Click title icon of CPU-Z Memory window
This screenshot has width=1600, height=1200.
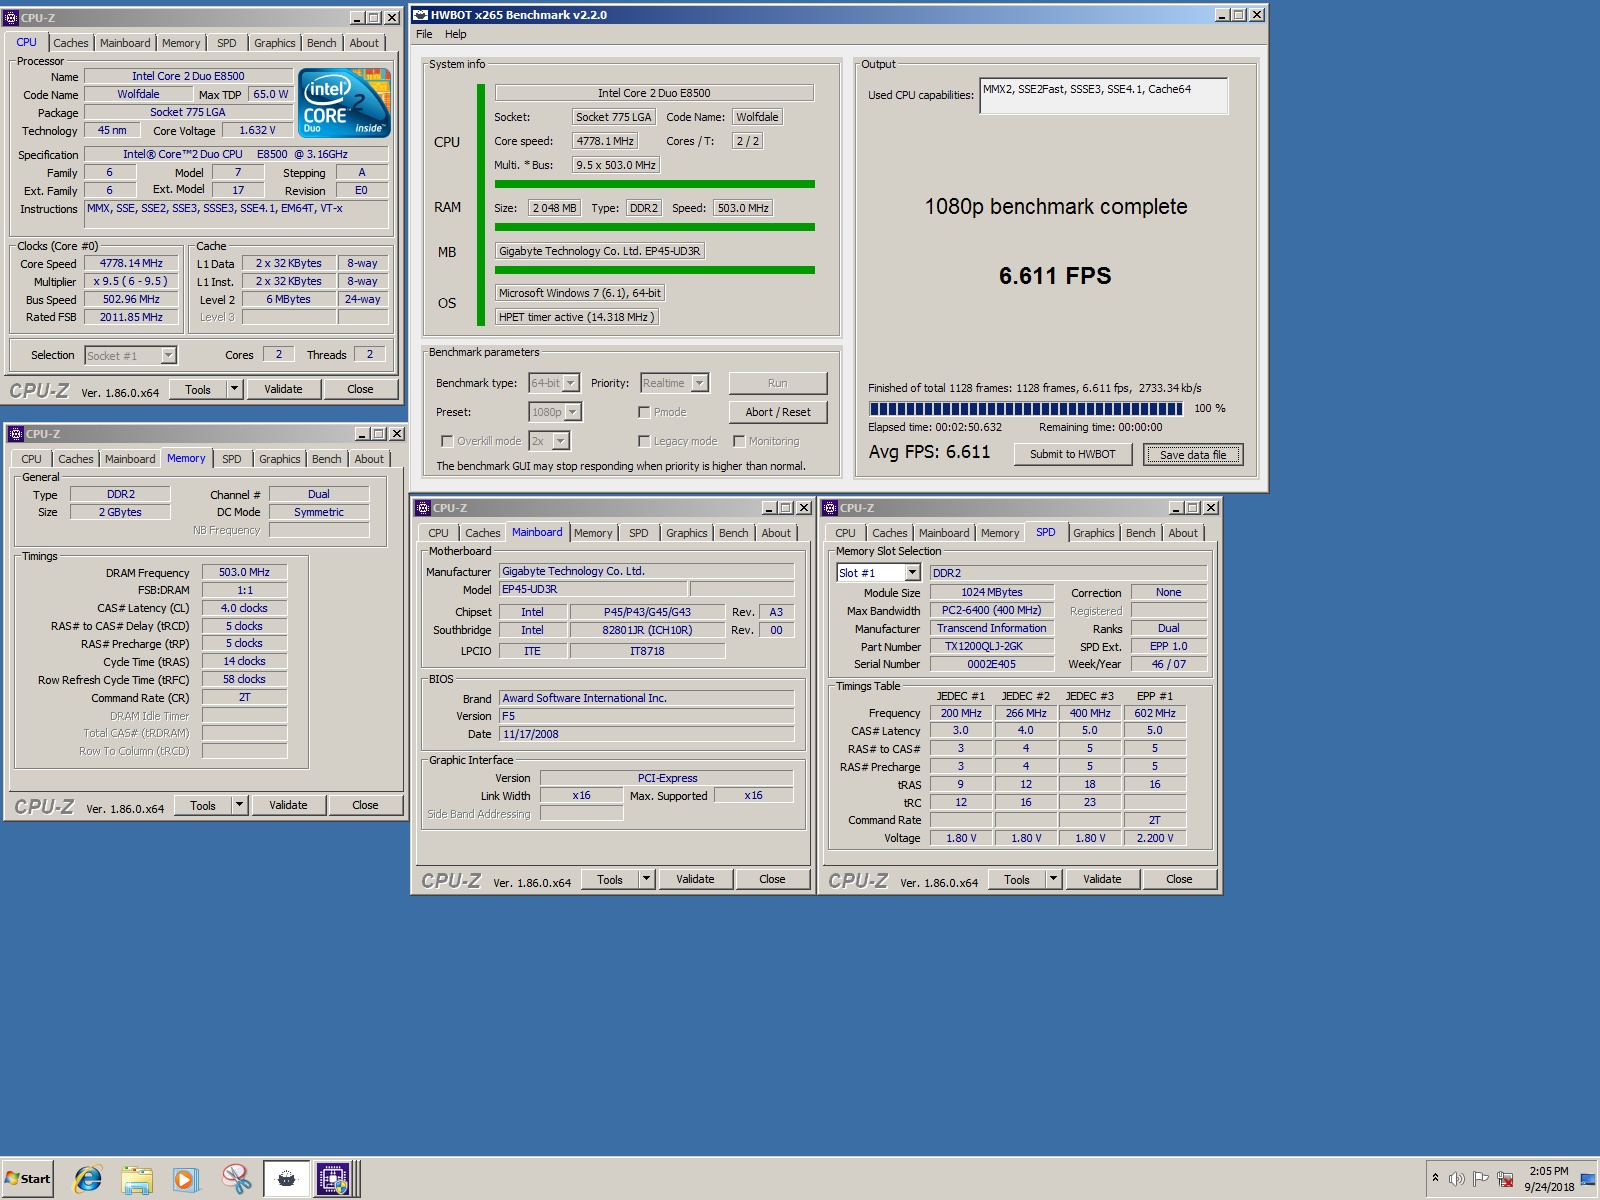(15, 434)
